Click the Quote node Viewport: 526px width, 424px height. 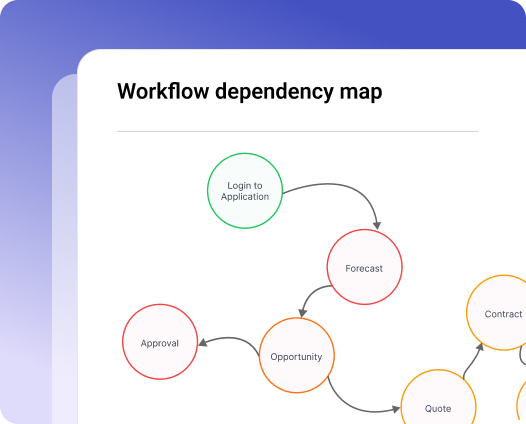click(x=438, y=397)
